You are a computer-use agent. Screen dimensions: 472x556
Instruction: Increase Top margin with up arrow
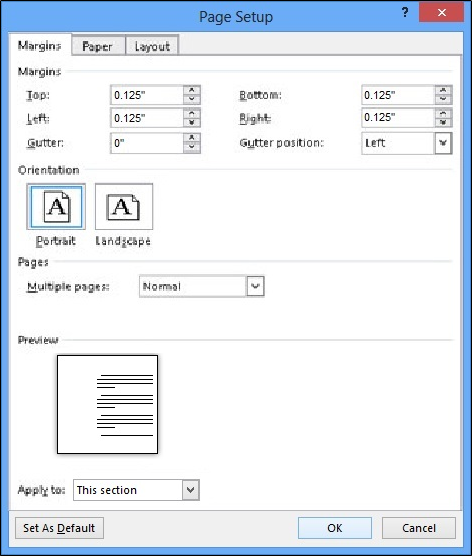192,90
